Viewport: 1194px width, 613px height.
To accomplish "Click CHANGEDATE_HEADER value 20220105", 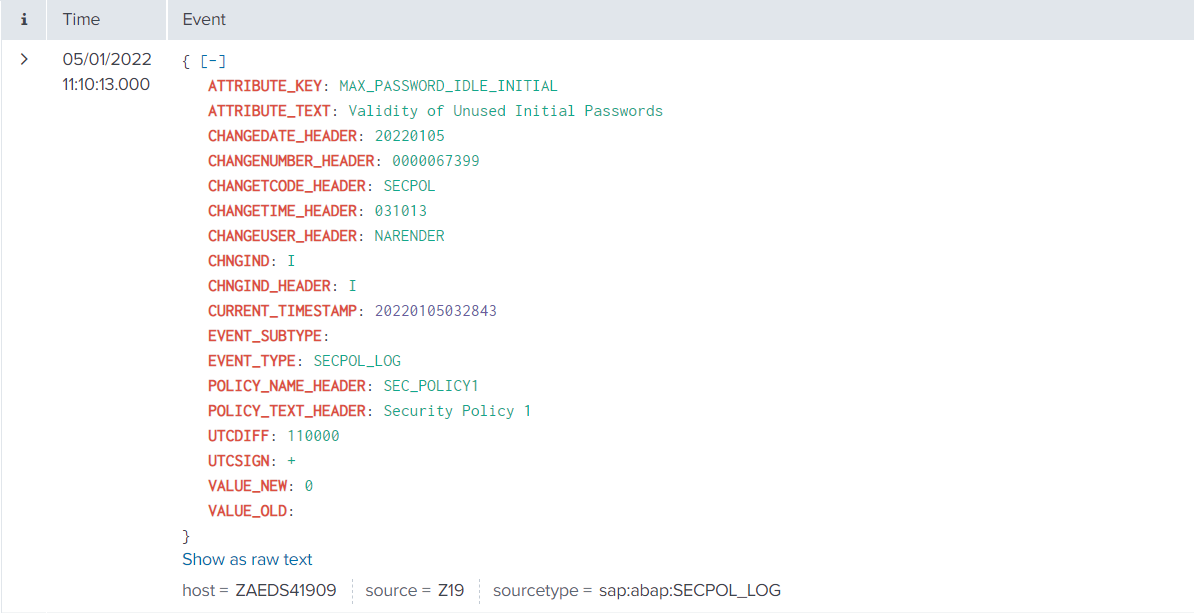I will pyautogui.click(x=409, y=136).
